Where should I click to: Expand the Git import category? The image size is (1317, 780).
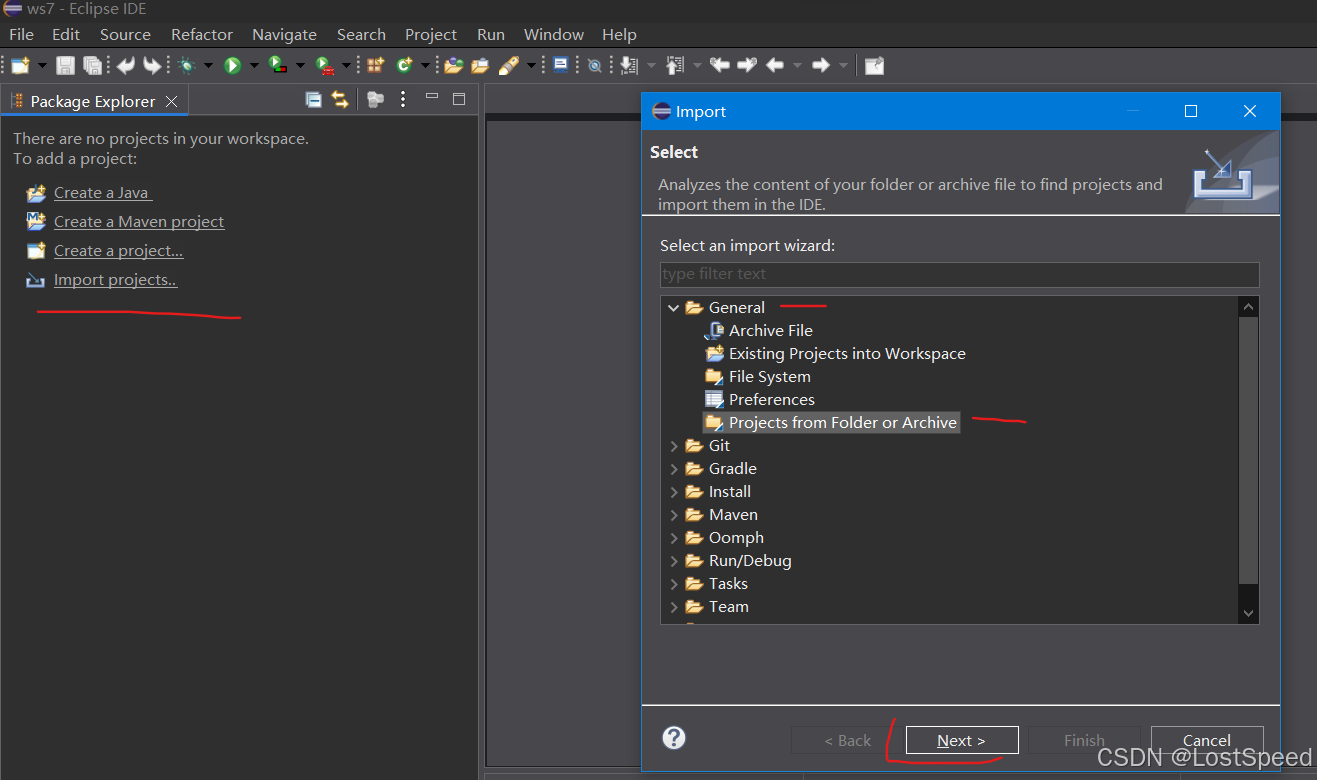tap(674, 446)
